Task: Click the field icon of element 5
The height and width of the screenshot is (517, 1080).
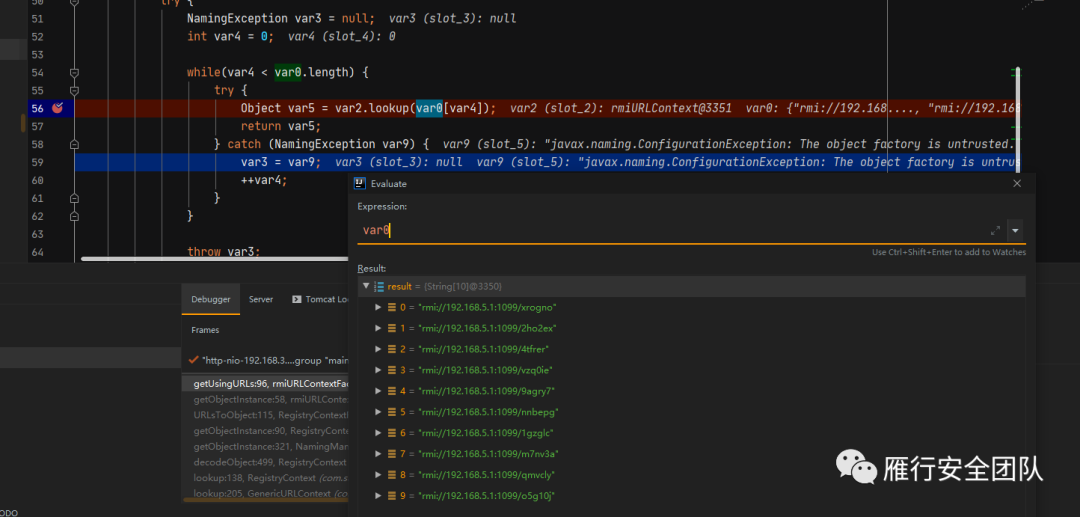Action: click(392, 412)
